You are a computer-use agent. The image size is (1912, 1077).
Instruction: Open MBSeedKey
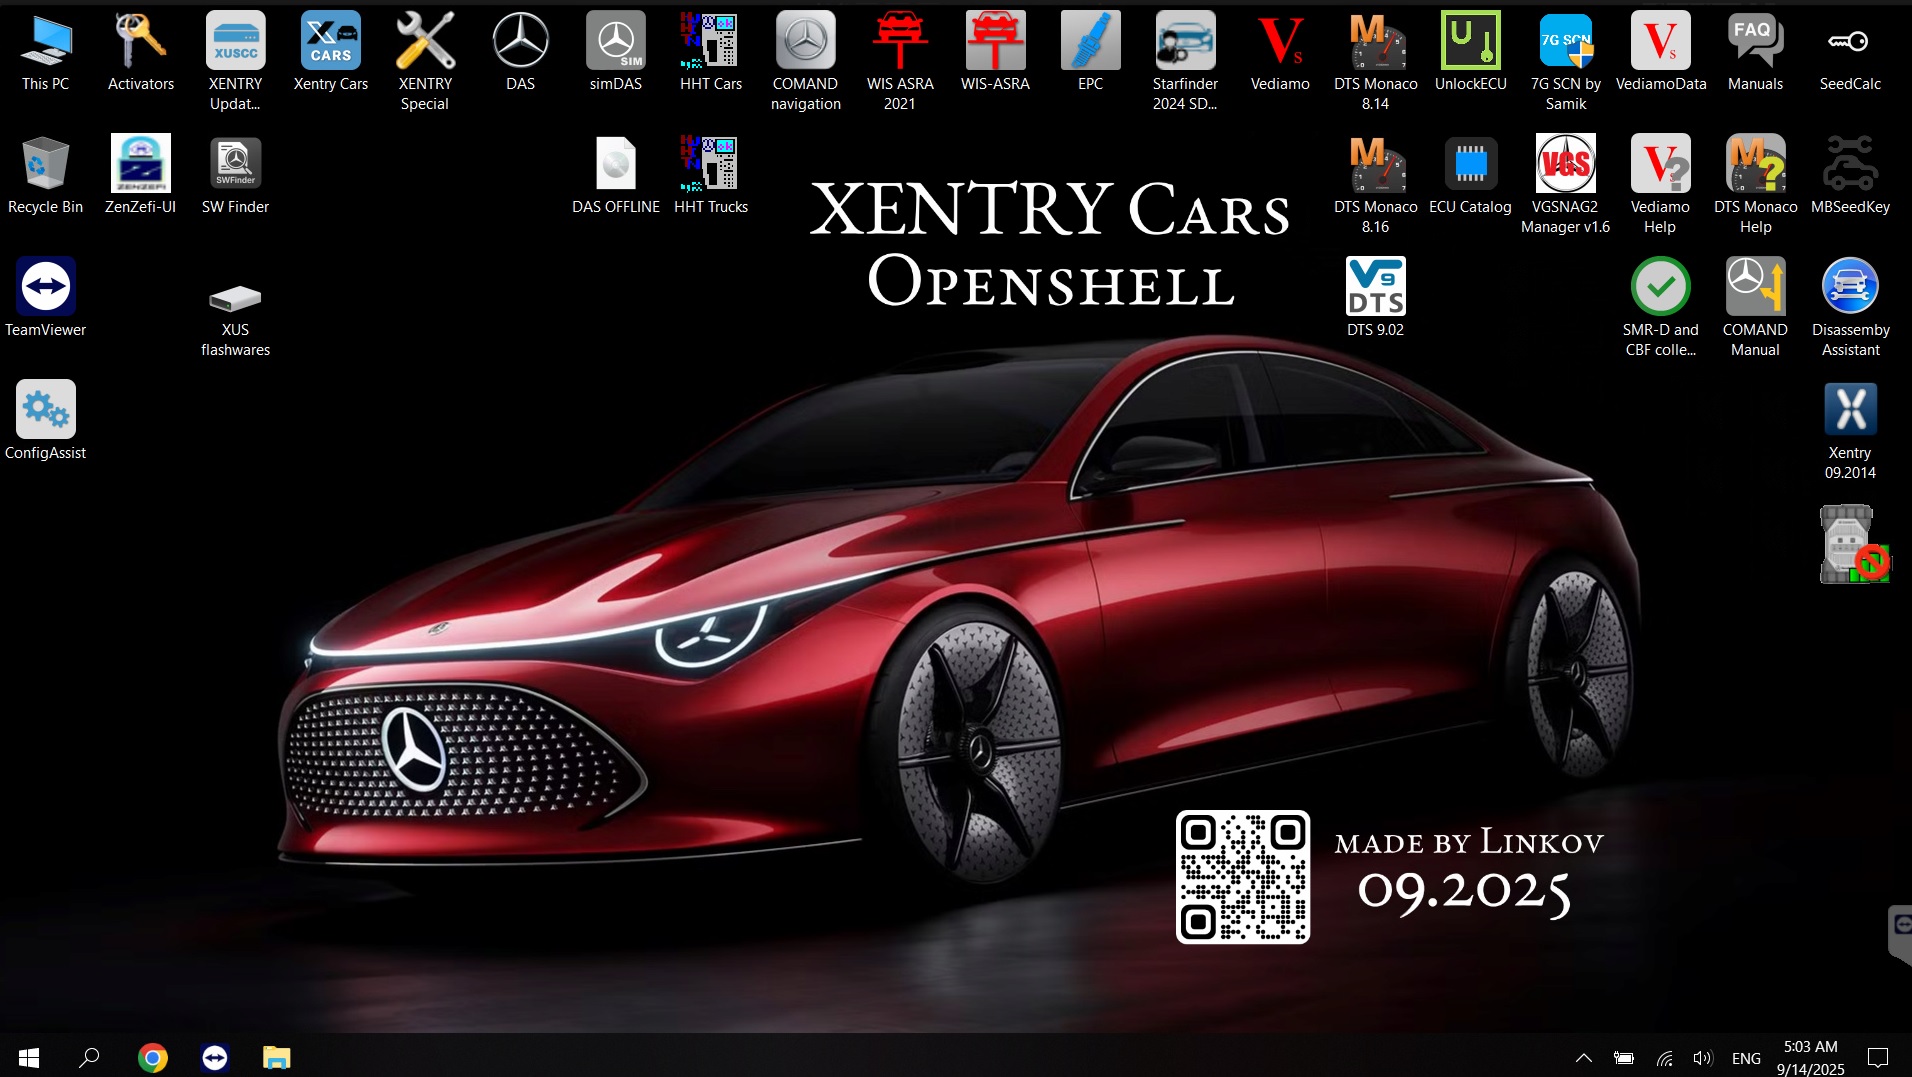tap(1850, 167)
